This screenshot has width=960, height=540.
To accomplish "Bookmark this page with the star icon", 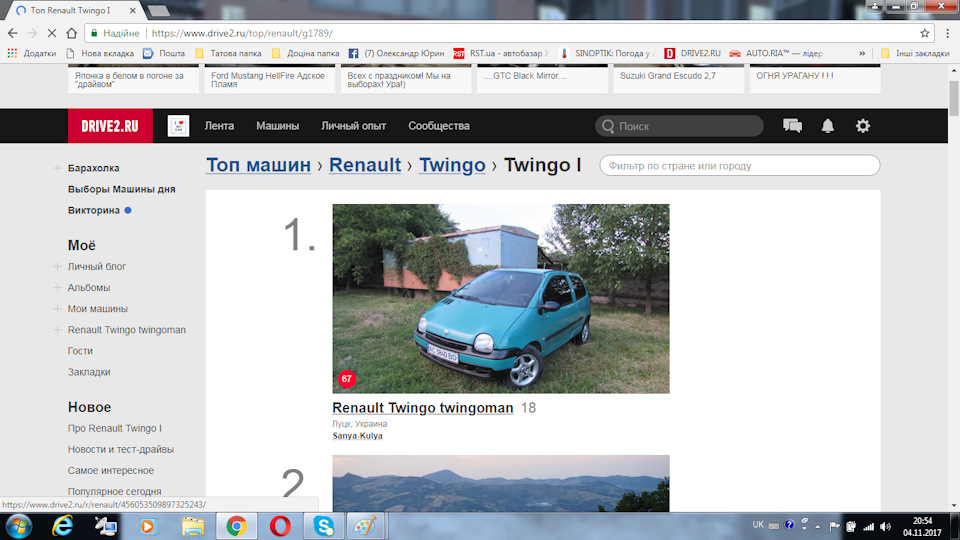I will point(924,33).
